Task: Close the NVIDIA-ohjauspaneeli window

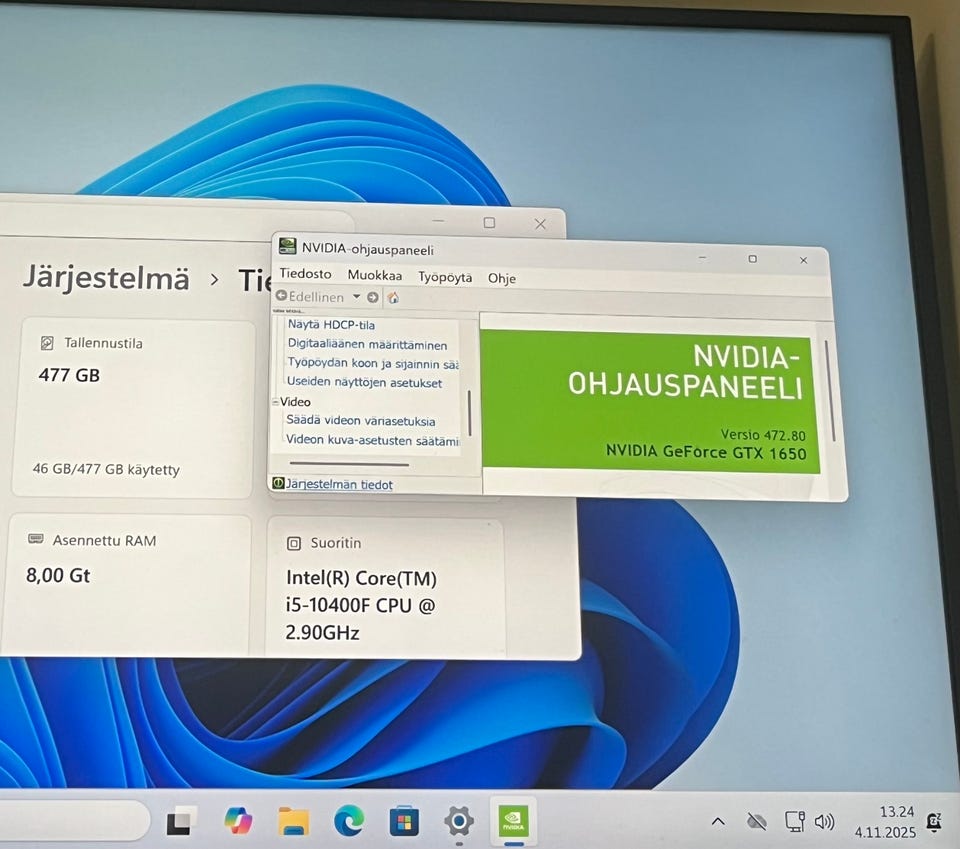Action: 803,260
